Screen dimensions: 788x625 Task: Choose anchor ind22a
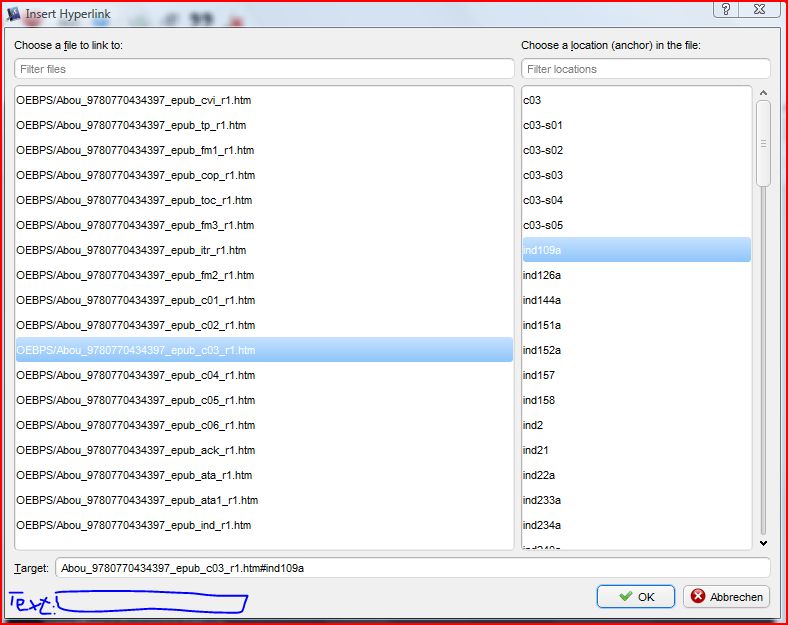coord(637,475)
